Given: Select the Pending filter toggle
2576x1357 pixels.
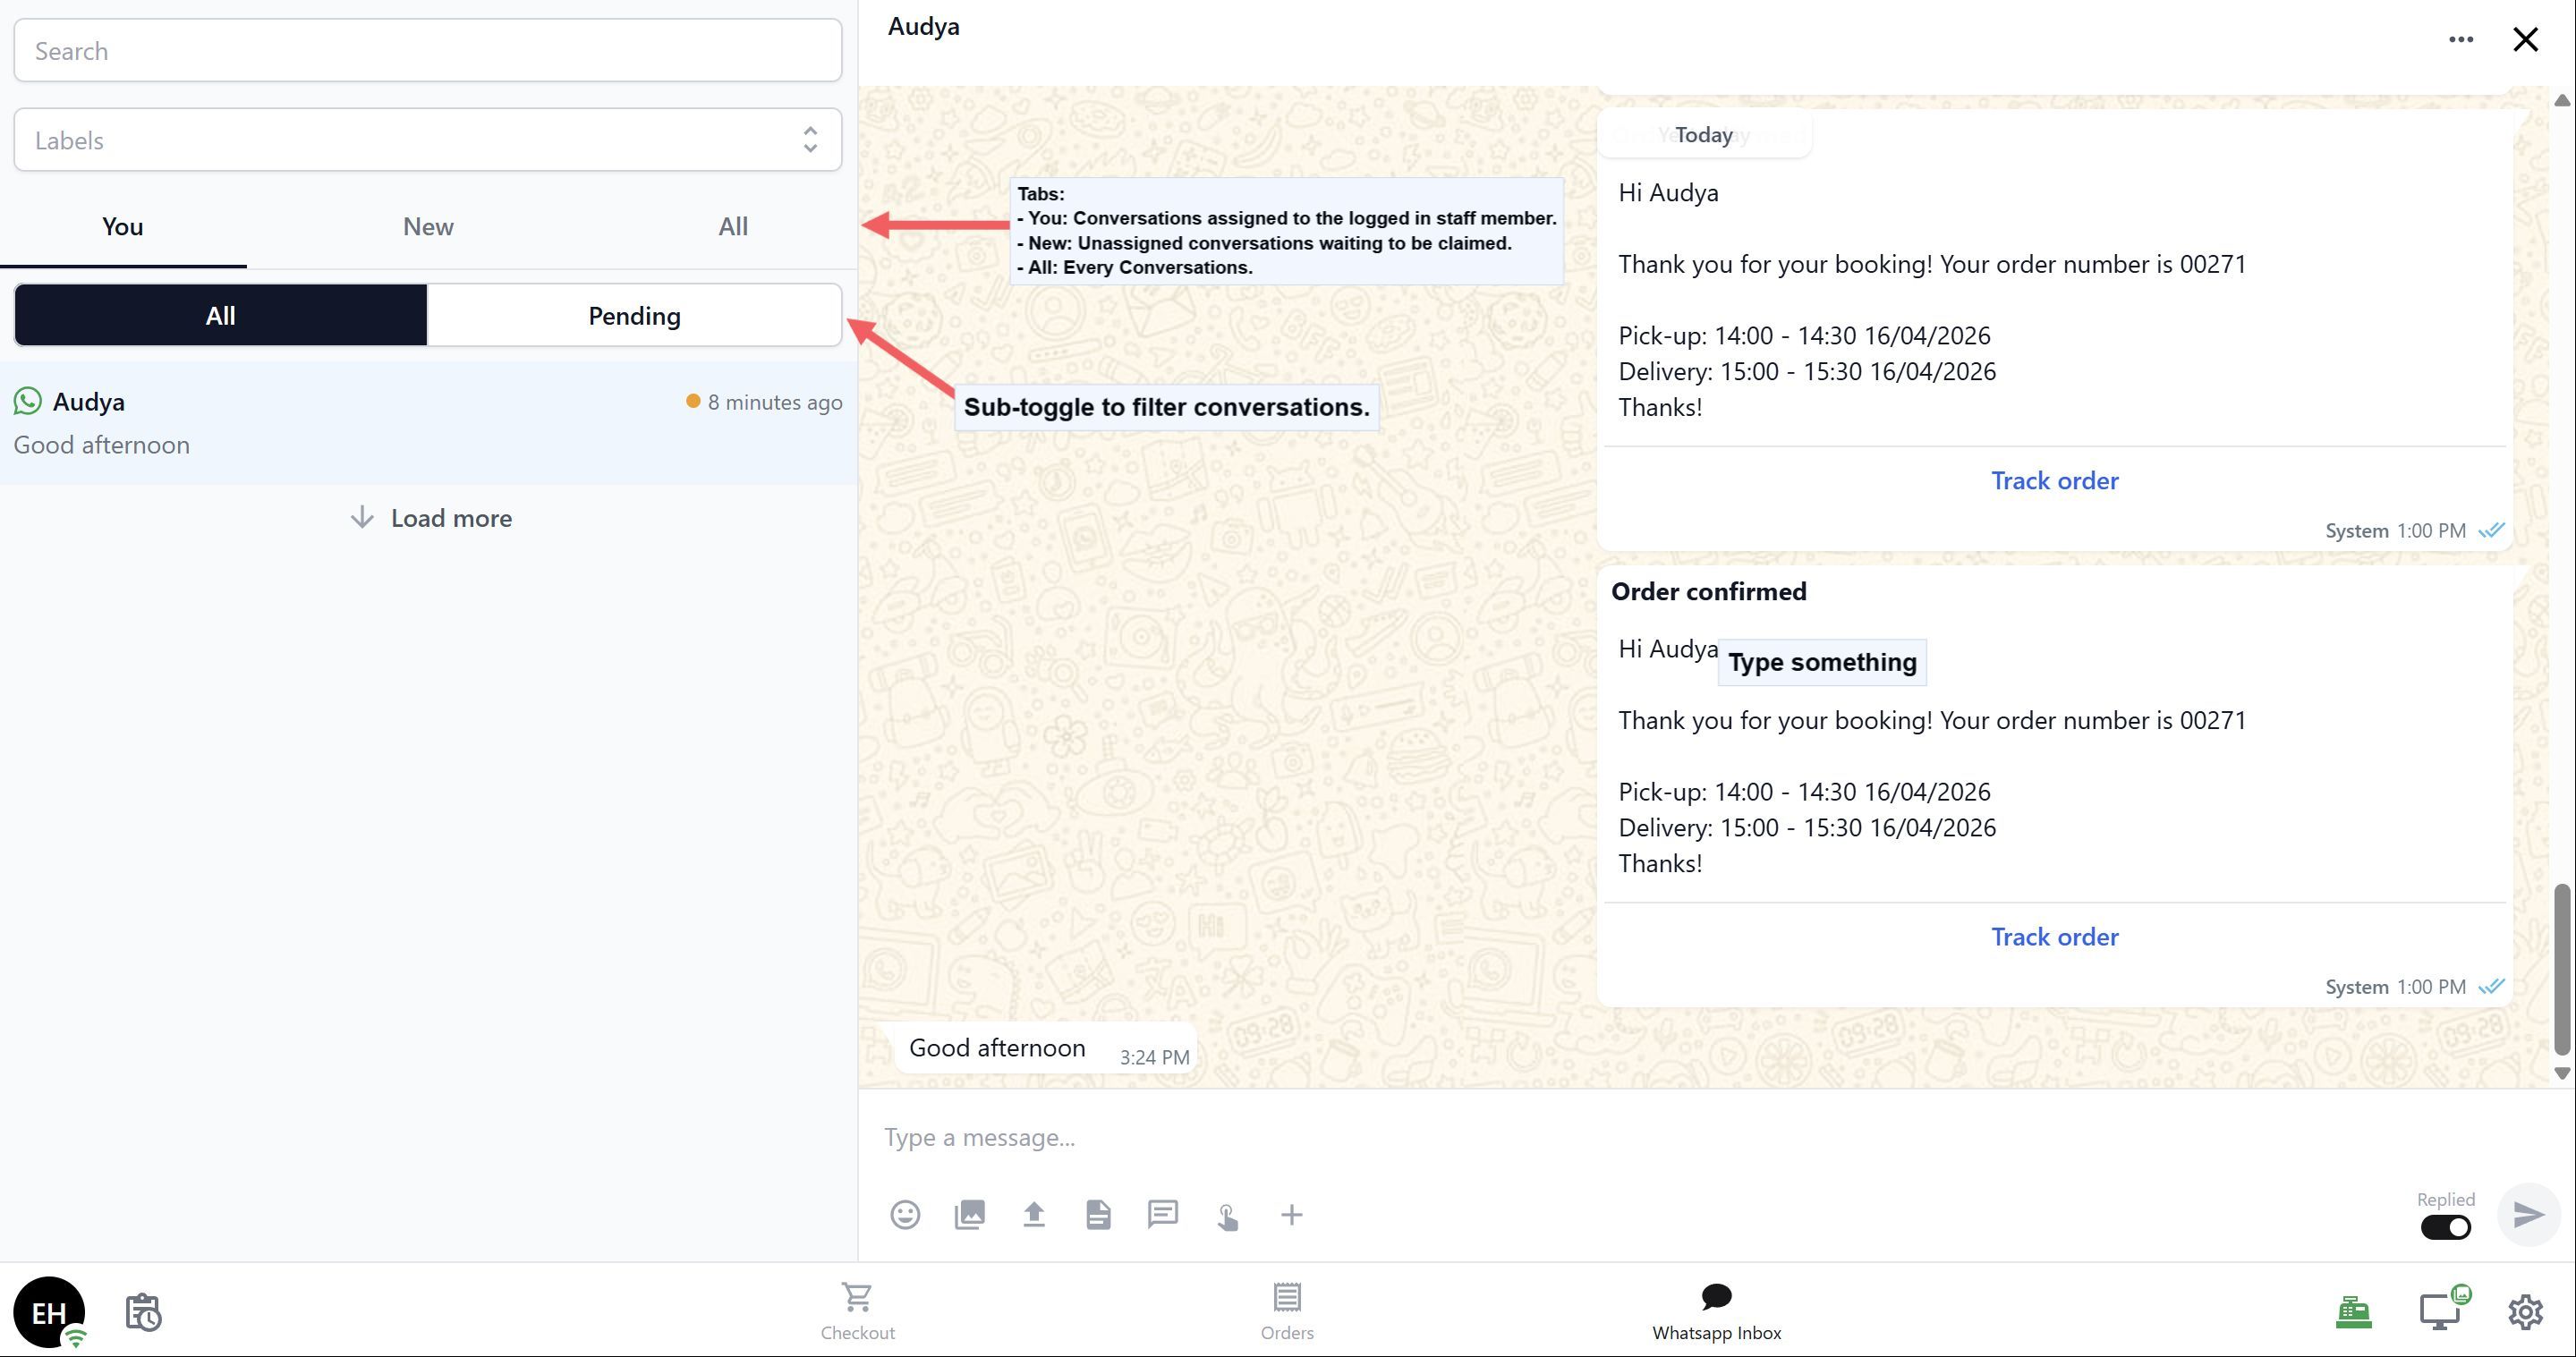Looking at the screenshot, I should 634,316.
